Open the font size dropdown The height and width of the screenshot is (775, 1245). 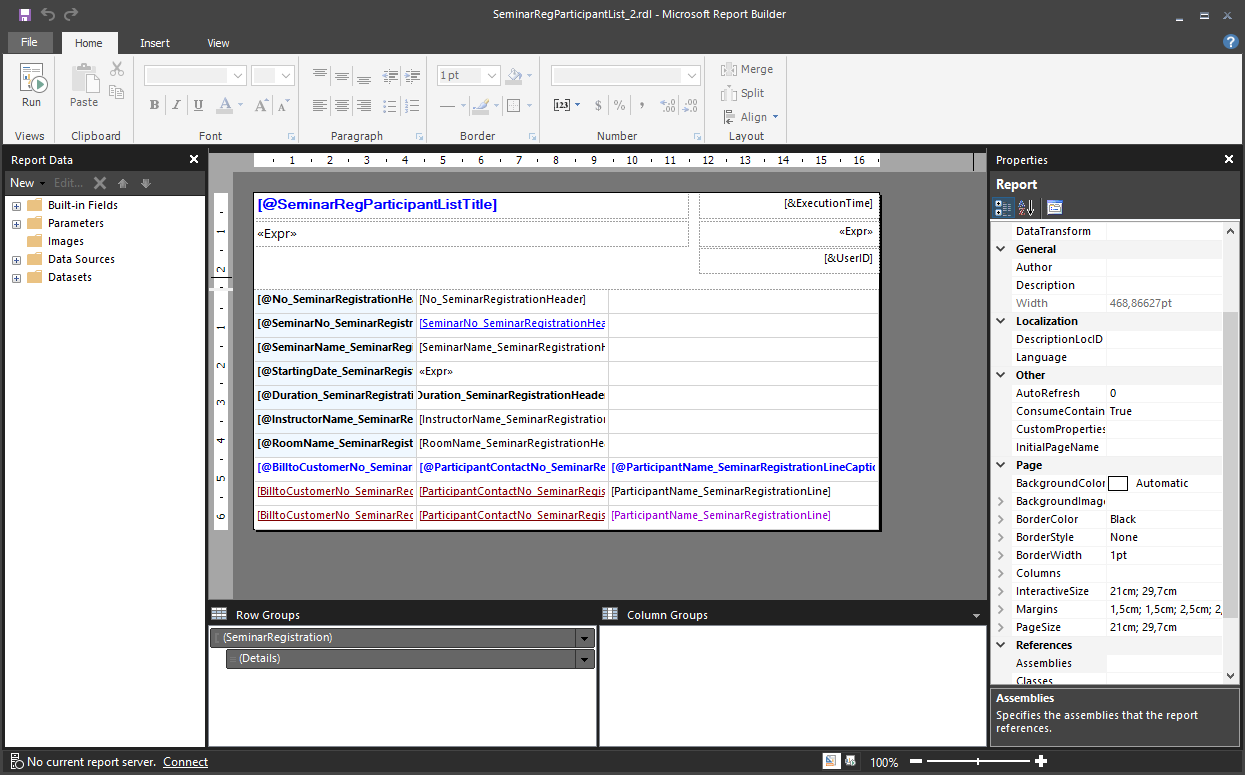click(286, 75)
